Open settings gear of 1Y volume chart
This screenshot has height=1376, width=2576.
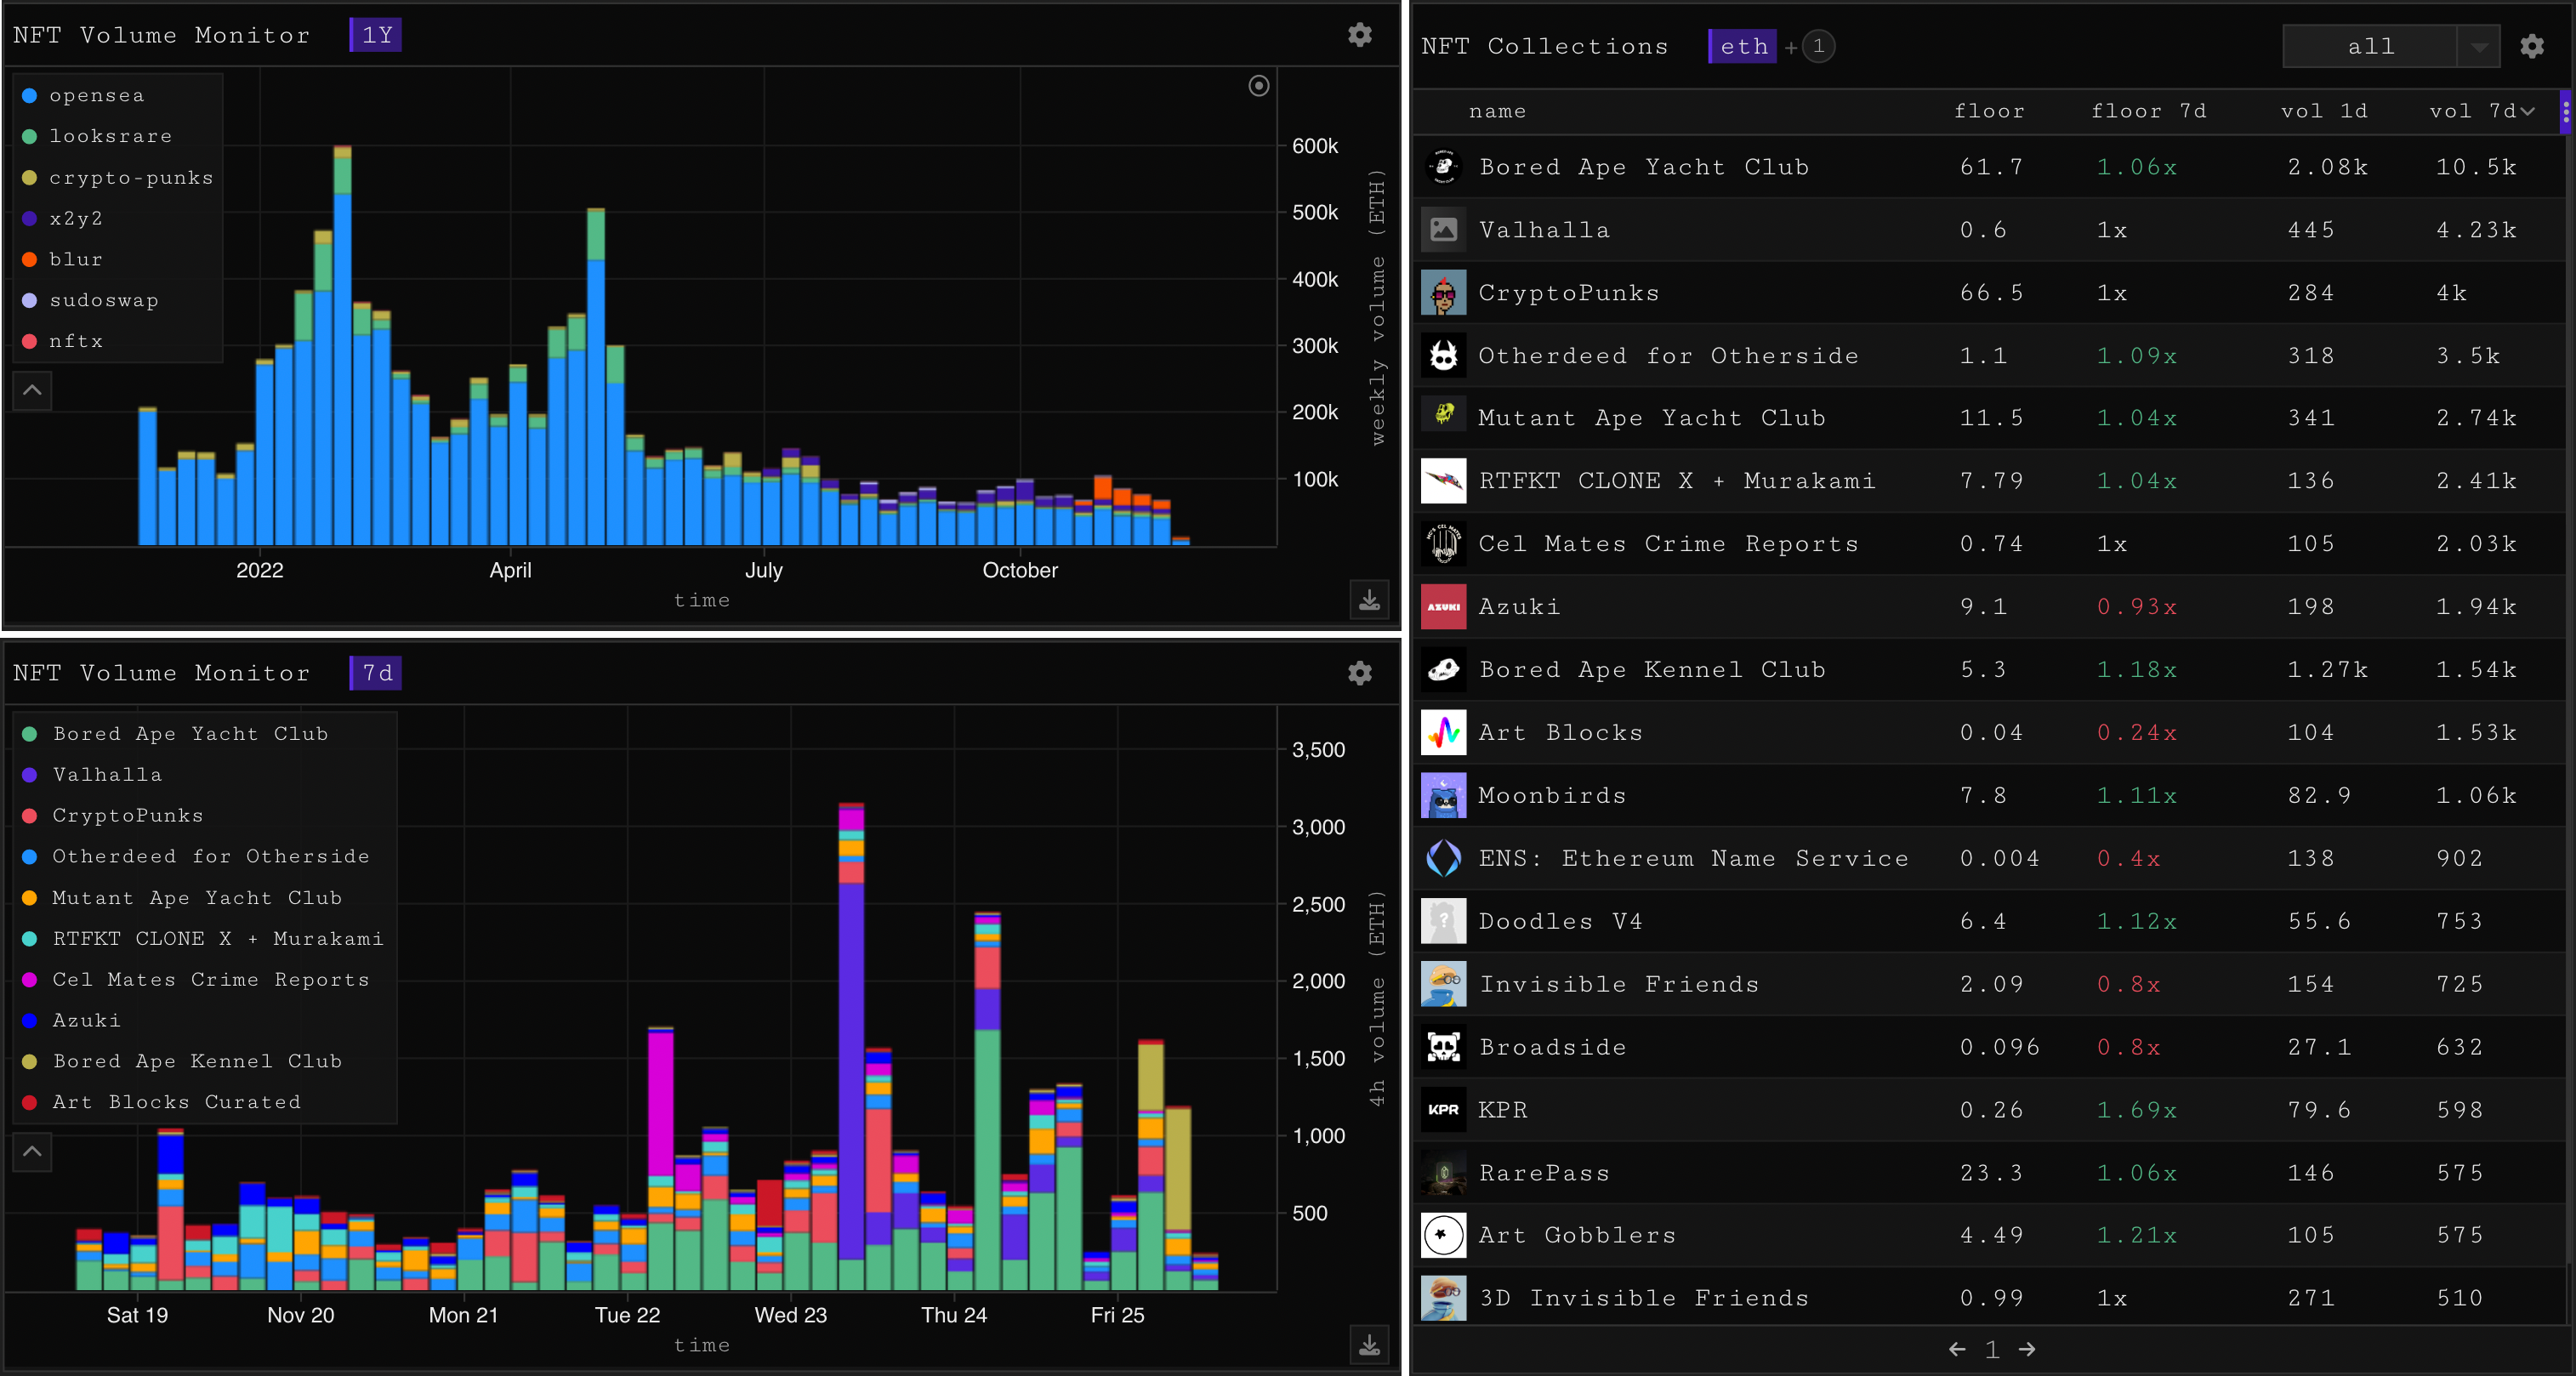pyautogui.click(x=1359, y=35)
